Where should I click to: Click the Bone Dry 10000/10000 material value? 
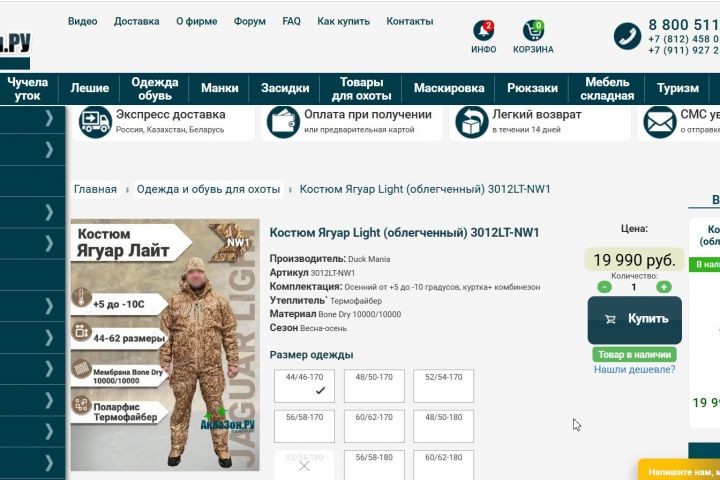(360, 315)
